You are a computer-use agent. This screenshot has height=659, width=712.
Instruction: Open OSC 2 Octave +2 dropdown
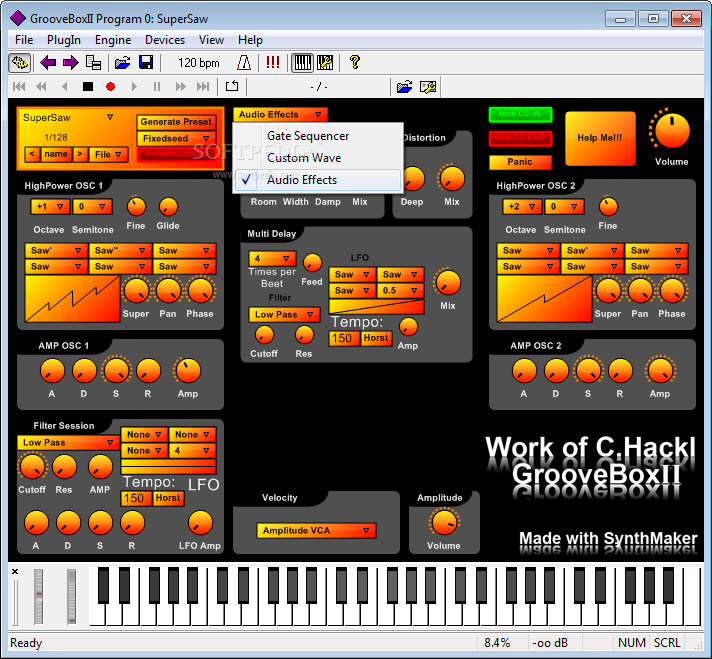coord(522,207)
